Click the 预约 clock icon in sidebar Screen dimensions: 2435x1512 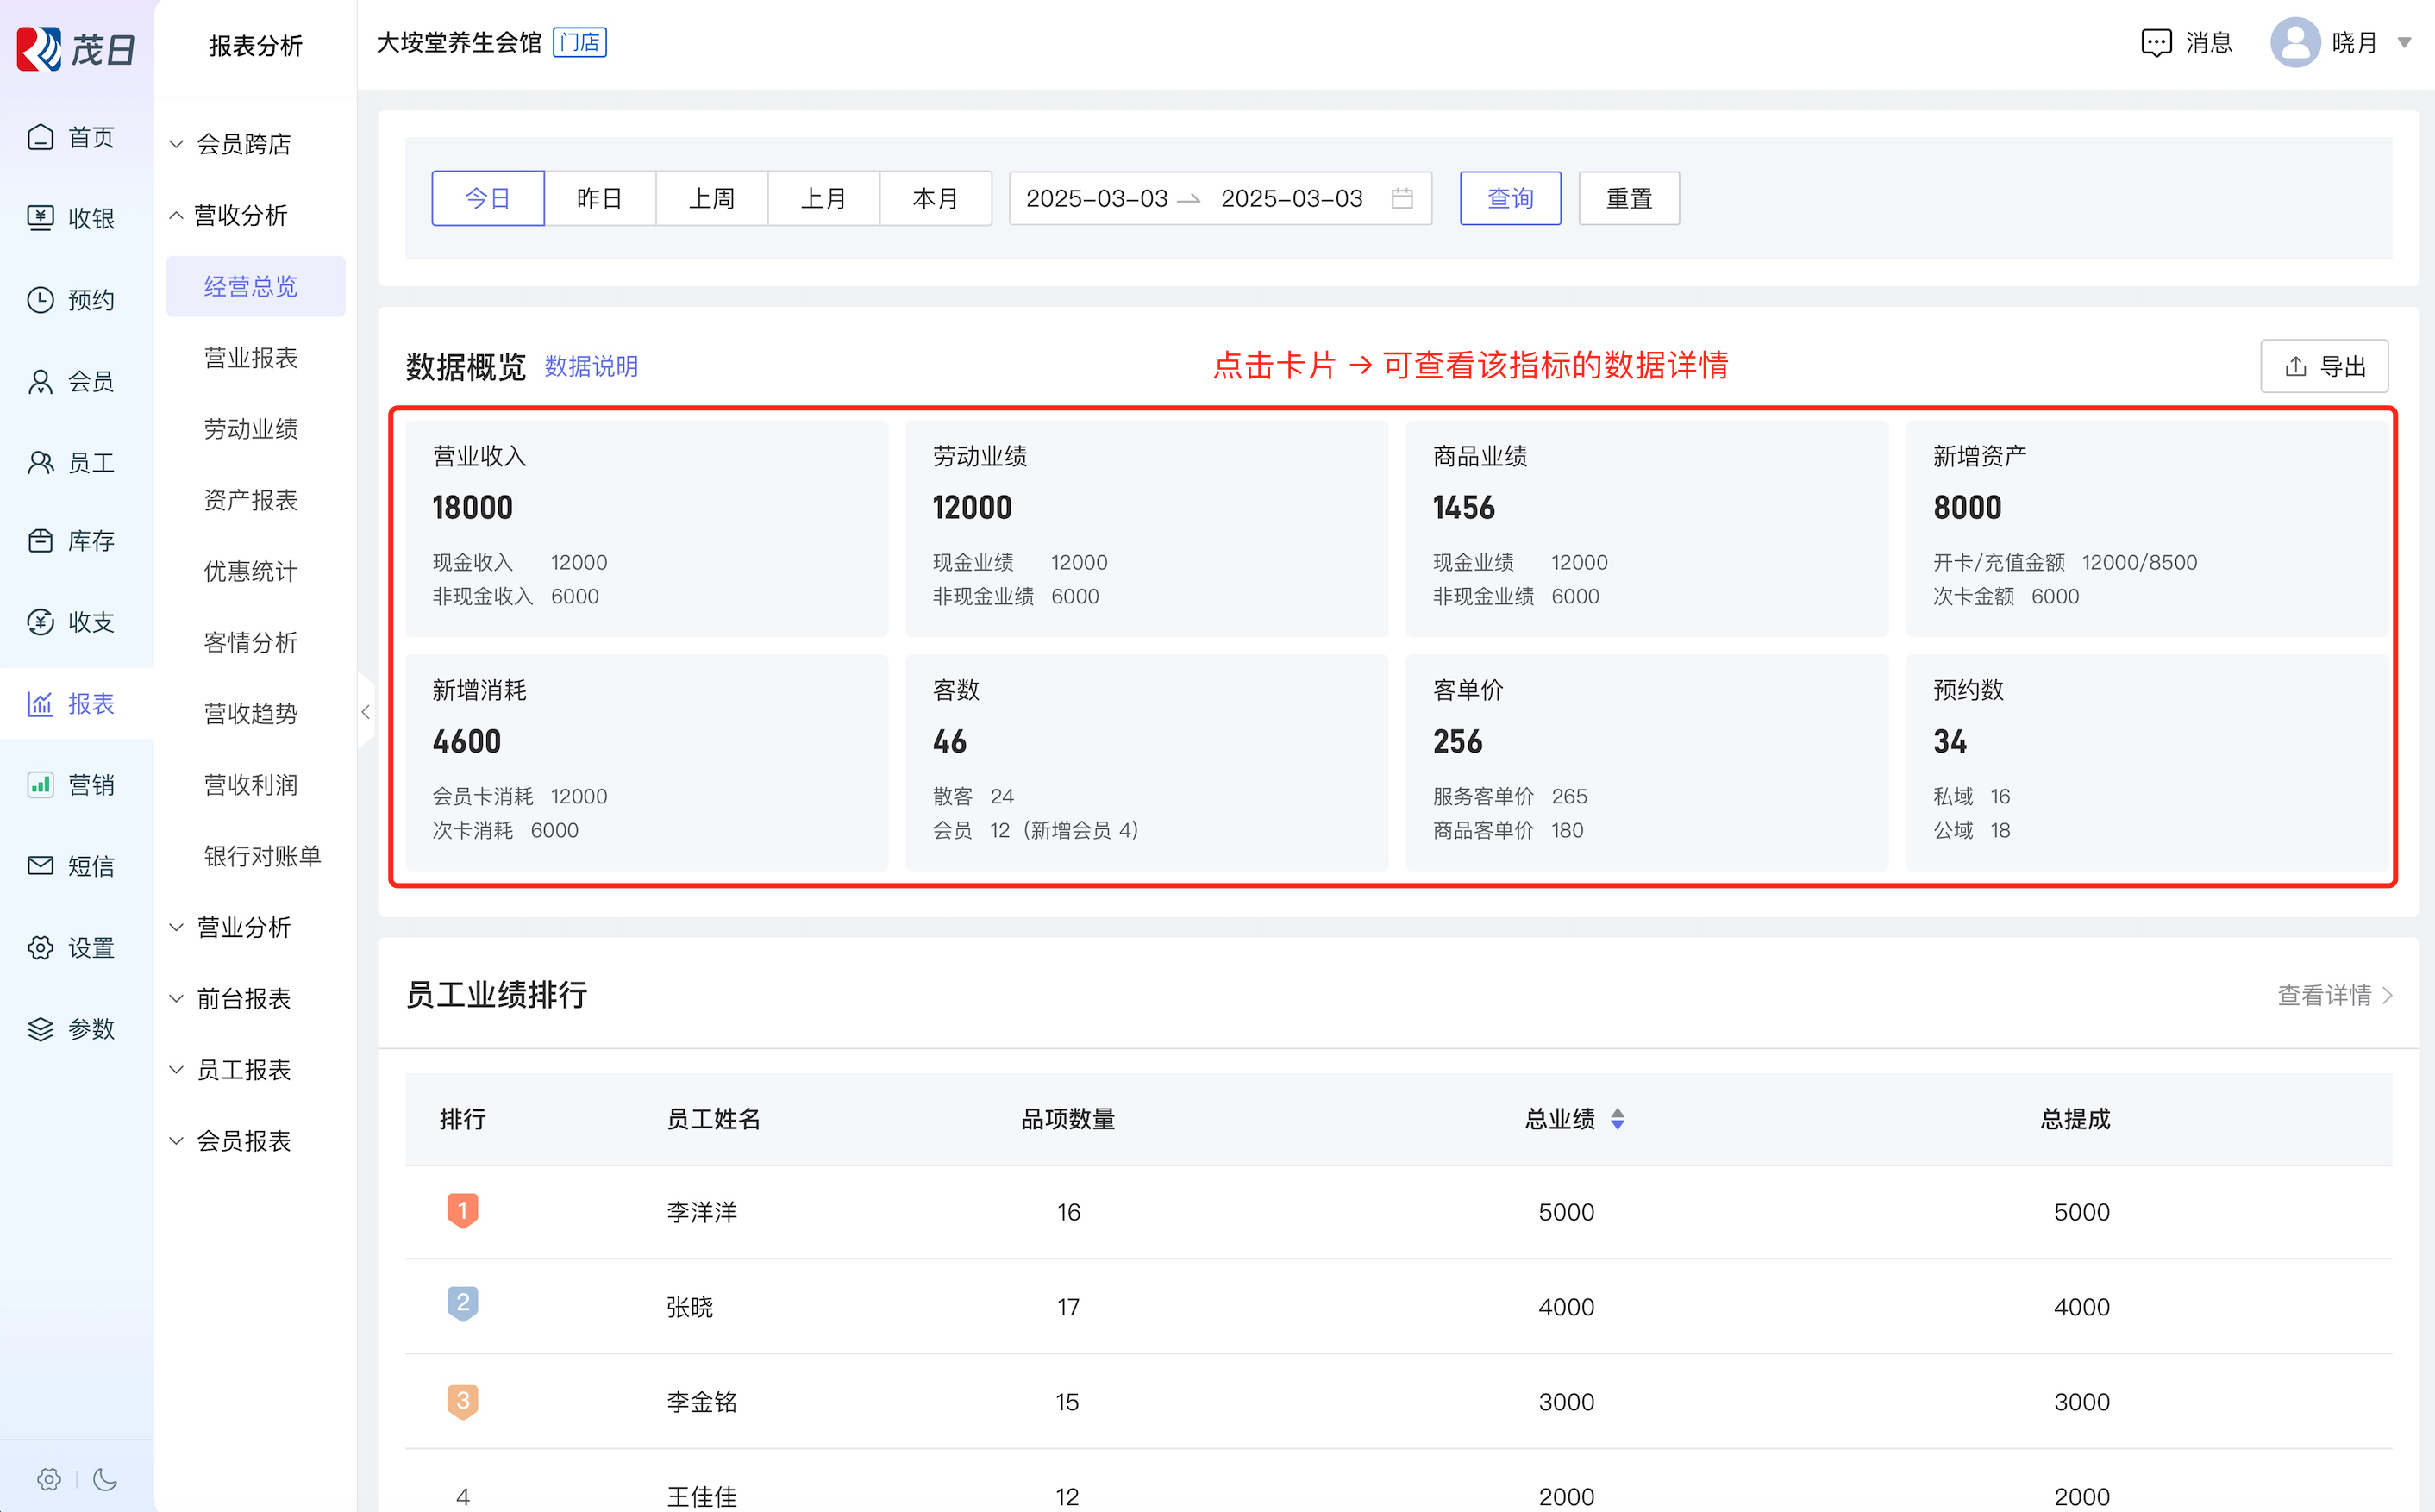click(x=40, y=299)
